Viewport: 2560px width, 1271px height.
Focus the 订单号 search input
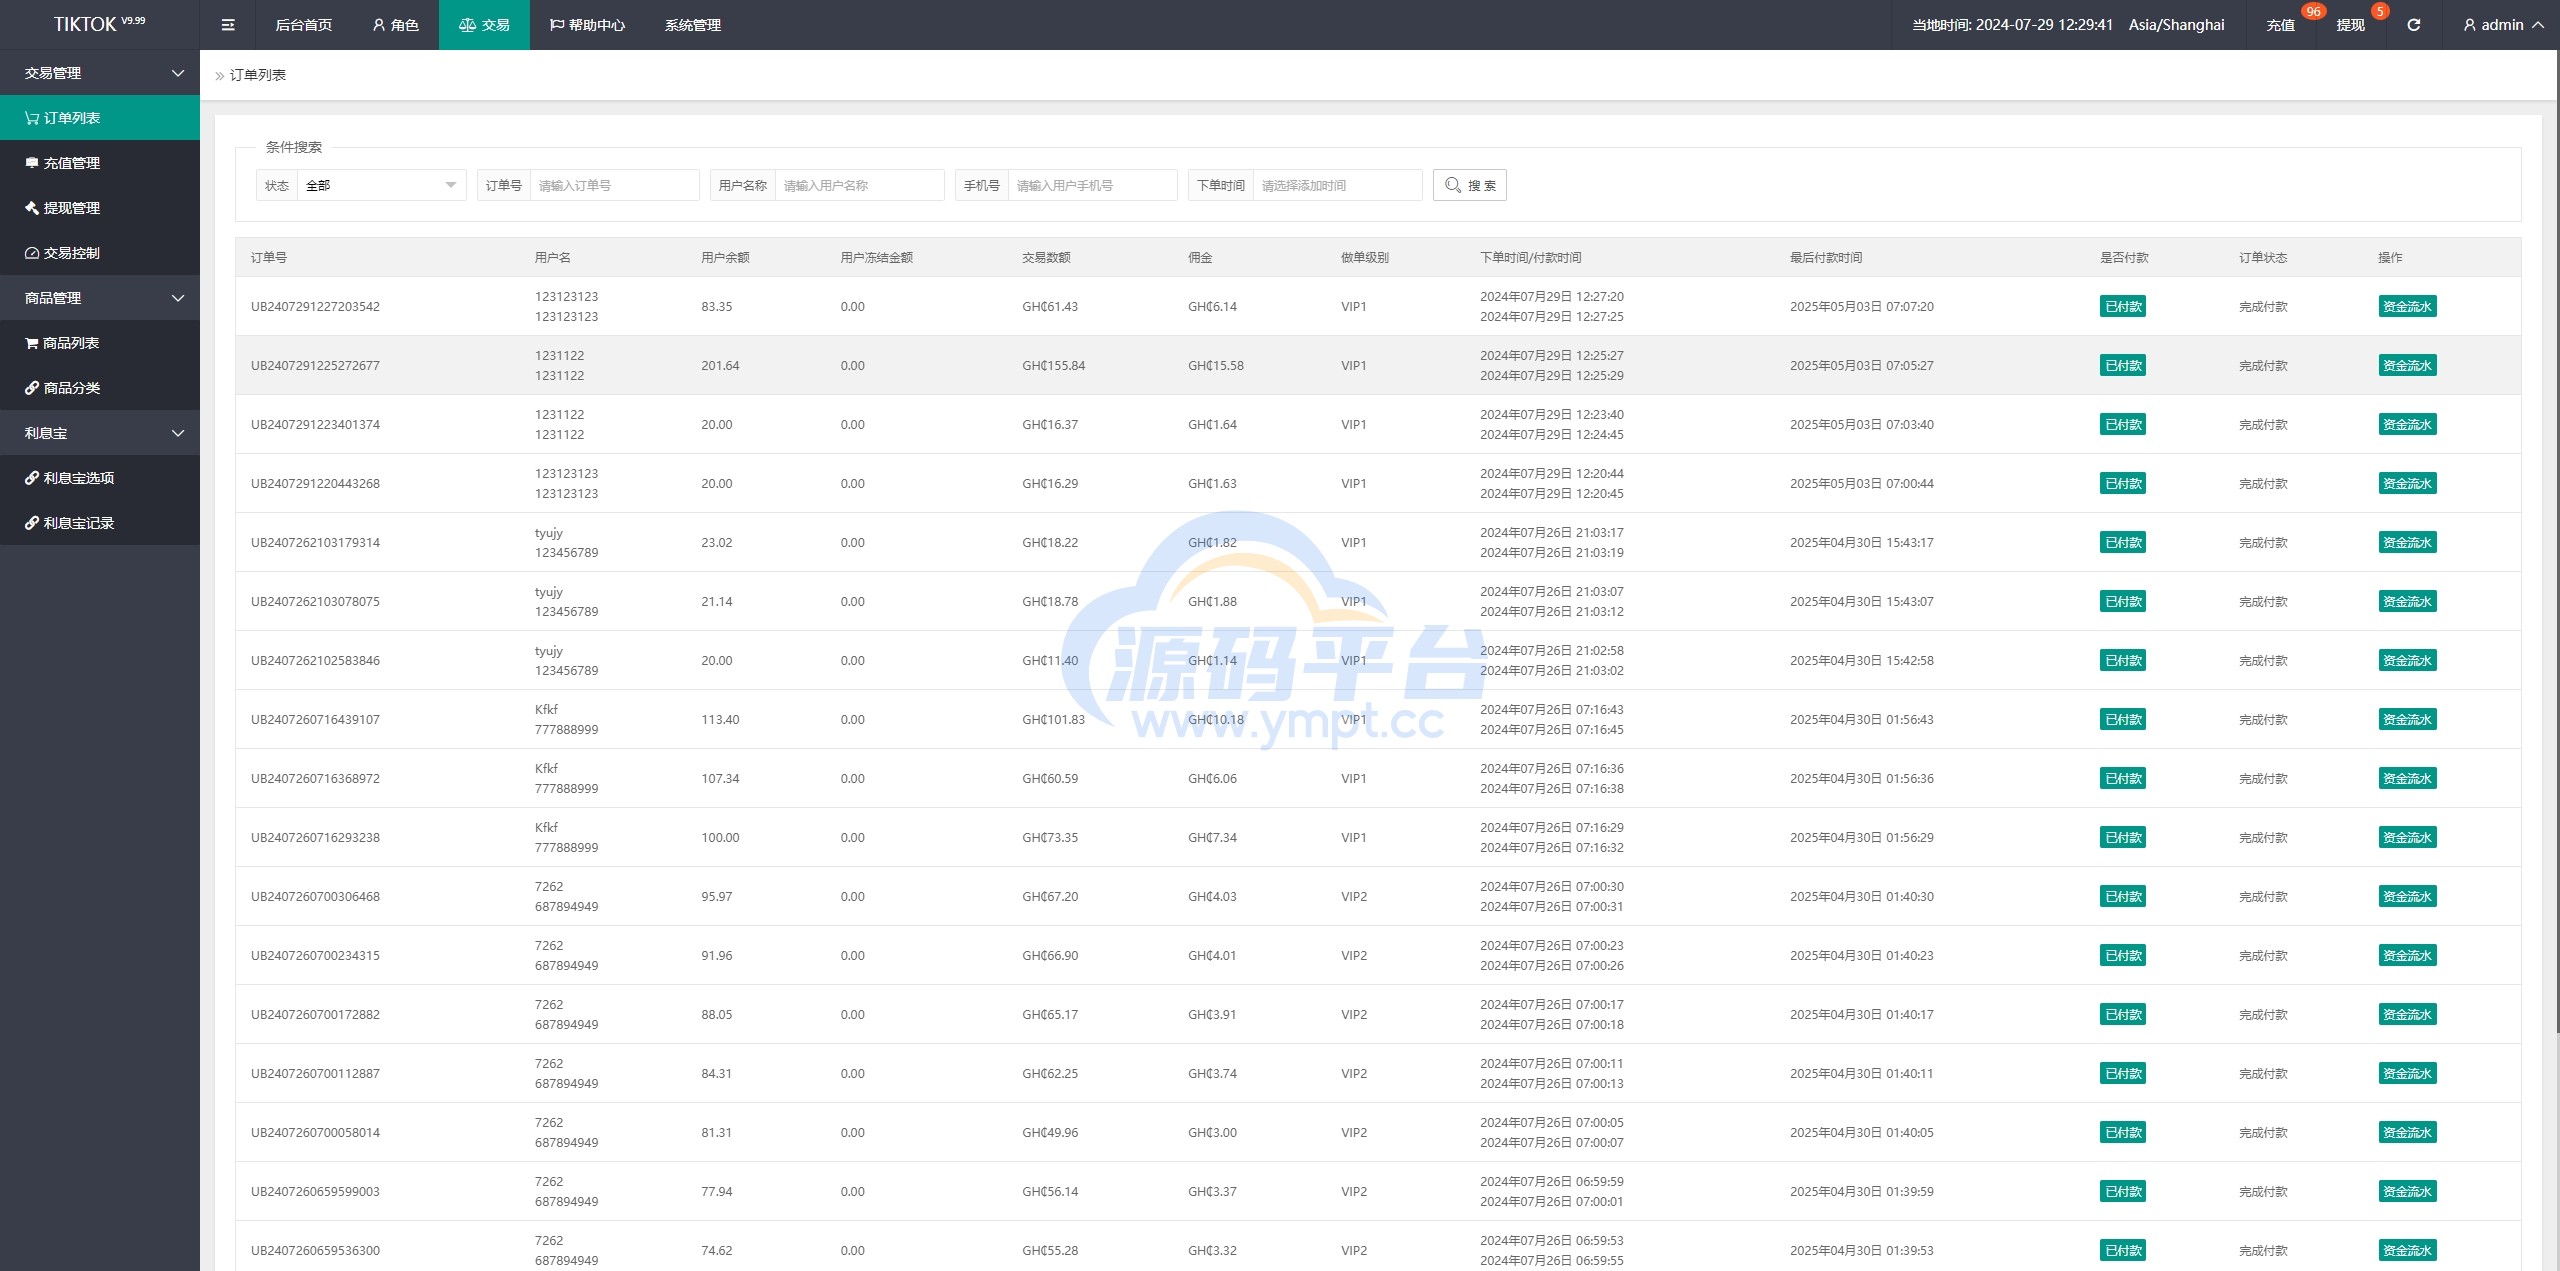point(614,185)
